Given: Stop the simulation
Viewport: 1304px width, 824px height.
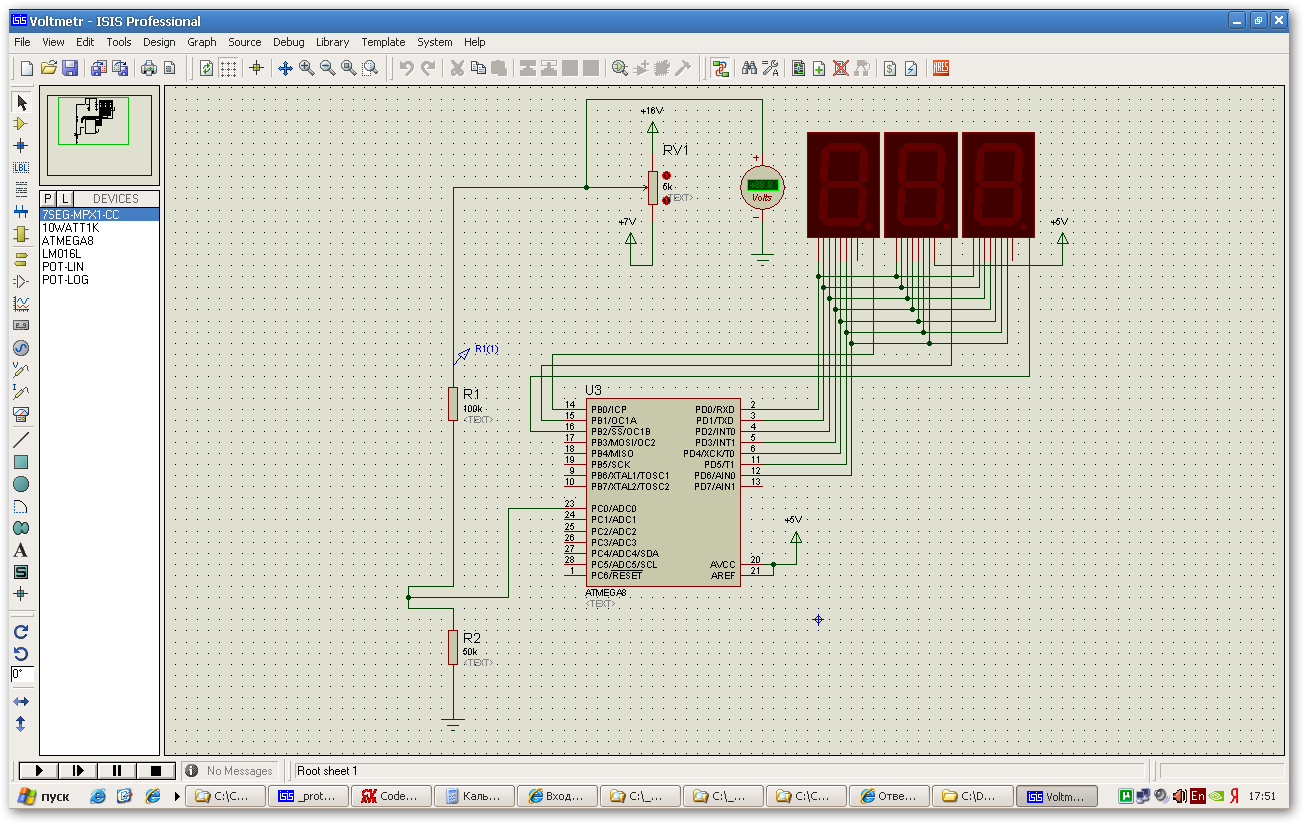Looking at the screenshot, I should (x=156, y=770).
